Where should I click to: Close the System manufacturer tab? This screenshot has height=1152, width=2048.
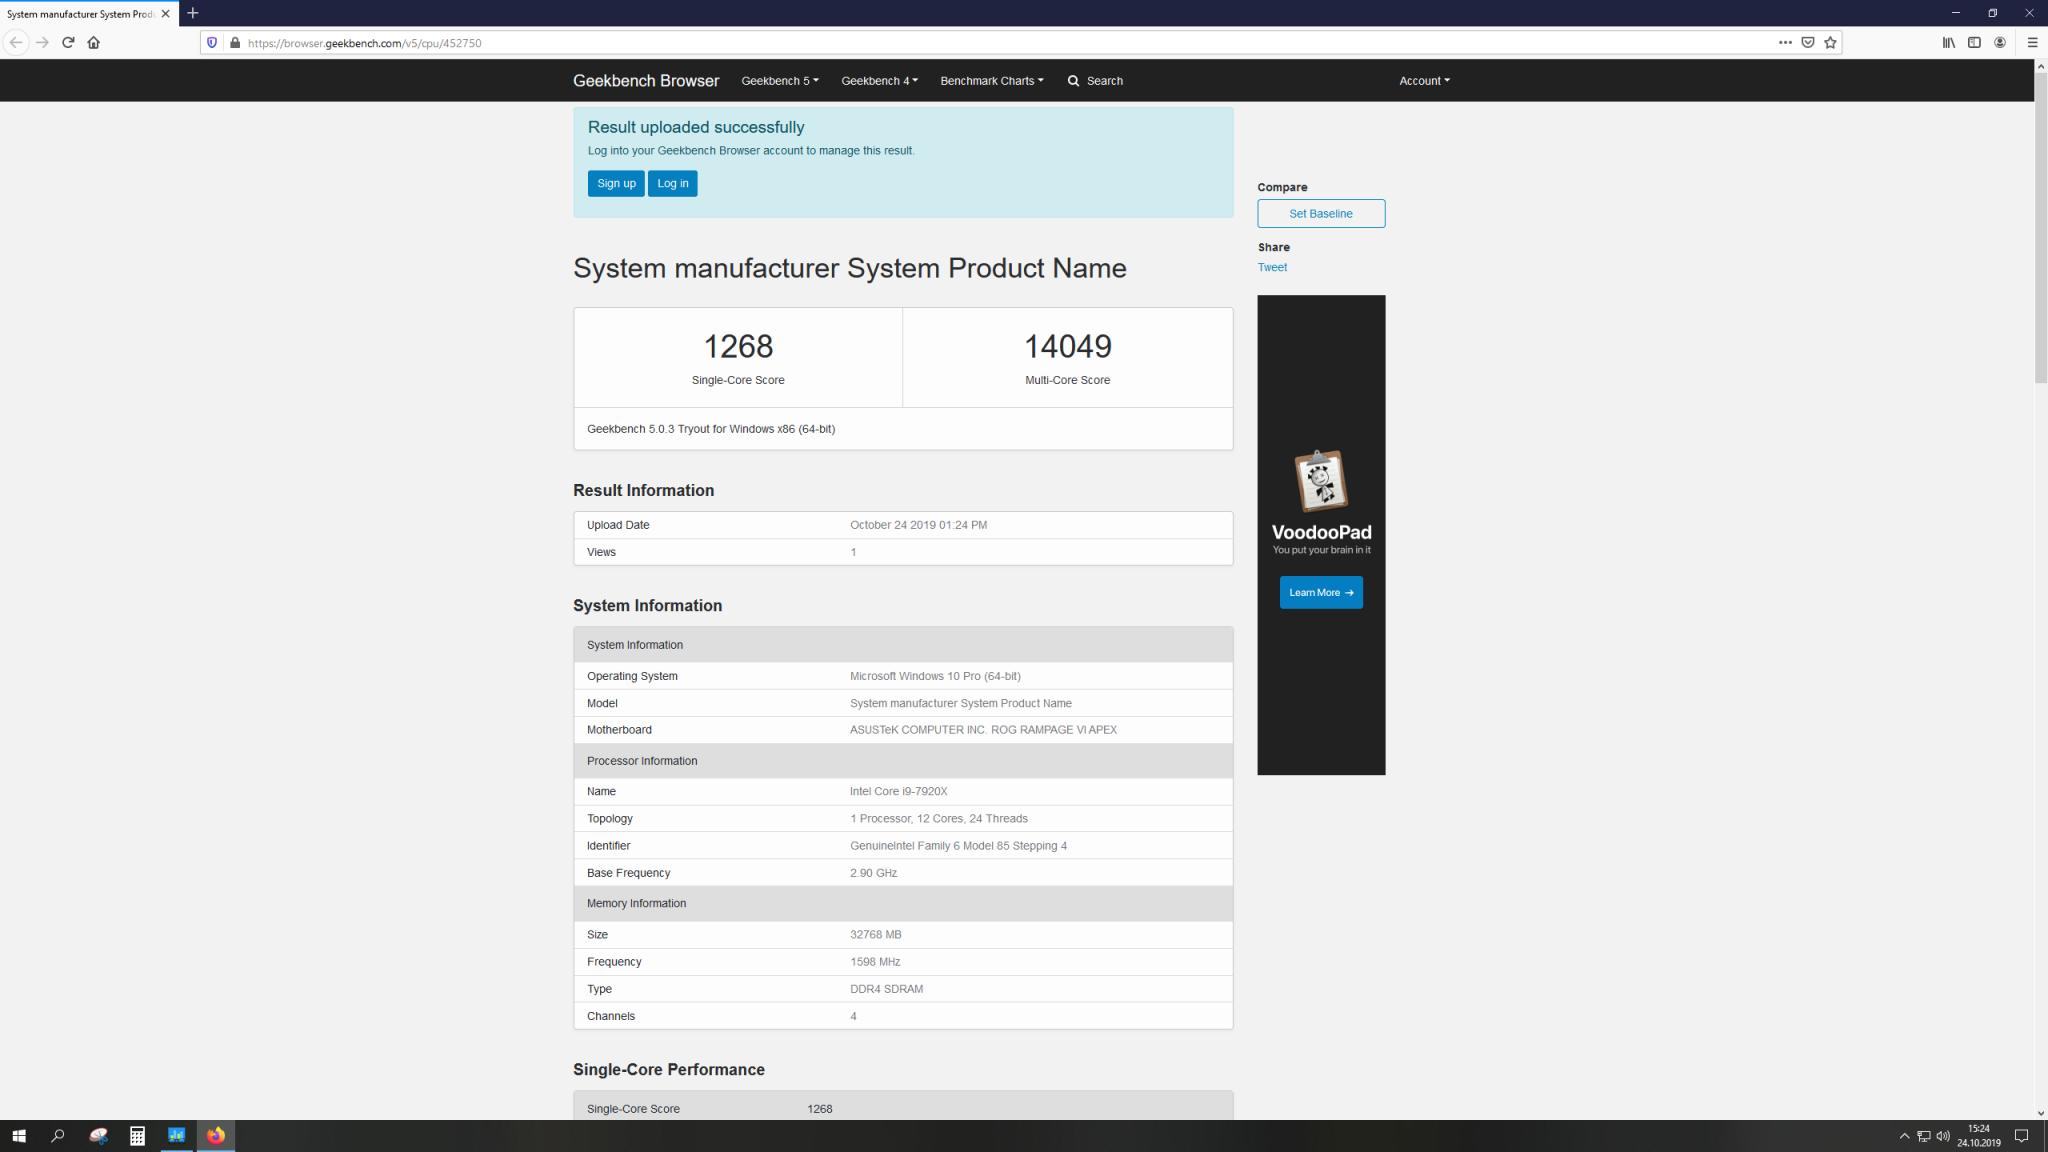tap(166, 14)
